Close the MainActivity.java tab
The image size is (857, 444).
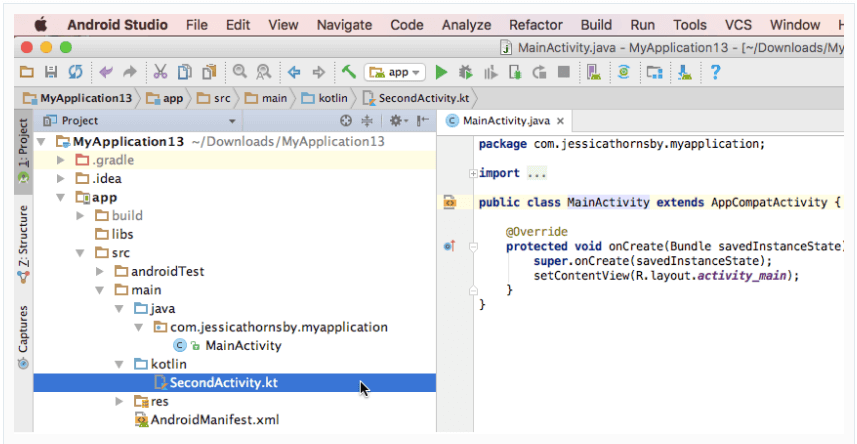560,121
